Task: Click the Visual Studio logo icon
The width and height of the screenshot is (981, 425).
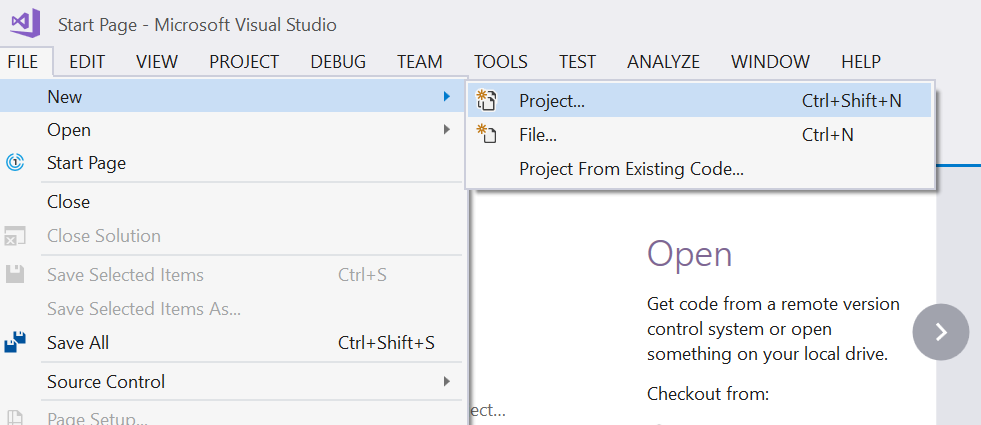Action: pos(25,23)
